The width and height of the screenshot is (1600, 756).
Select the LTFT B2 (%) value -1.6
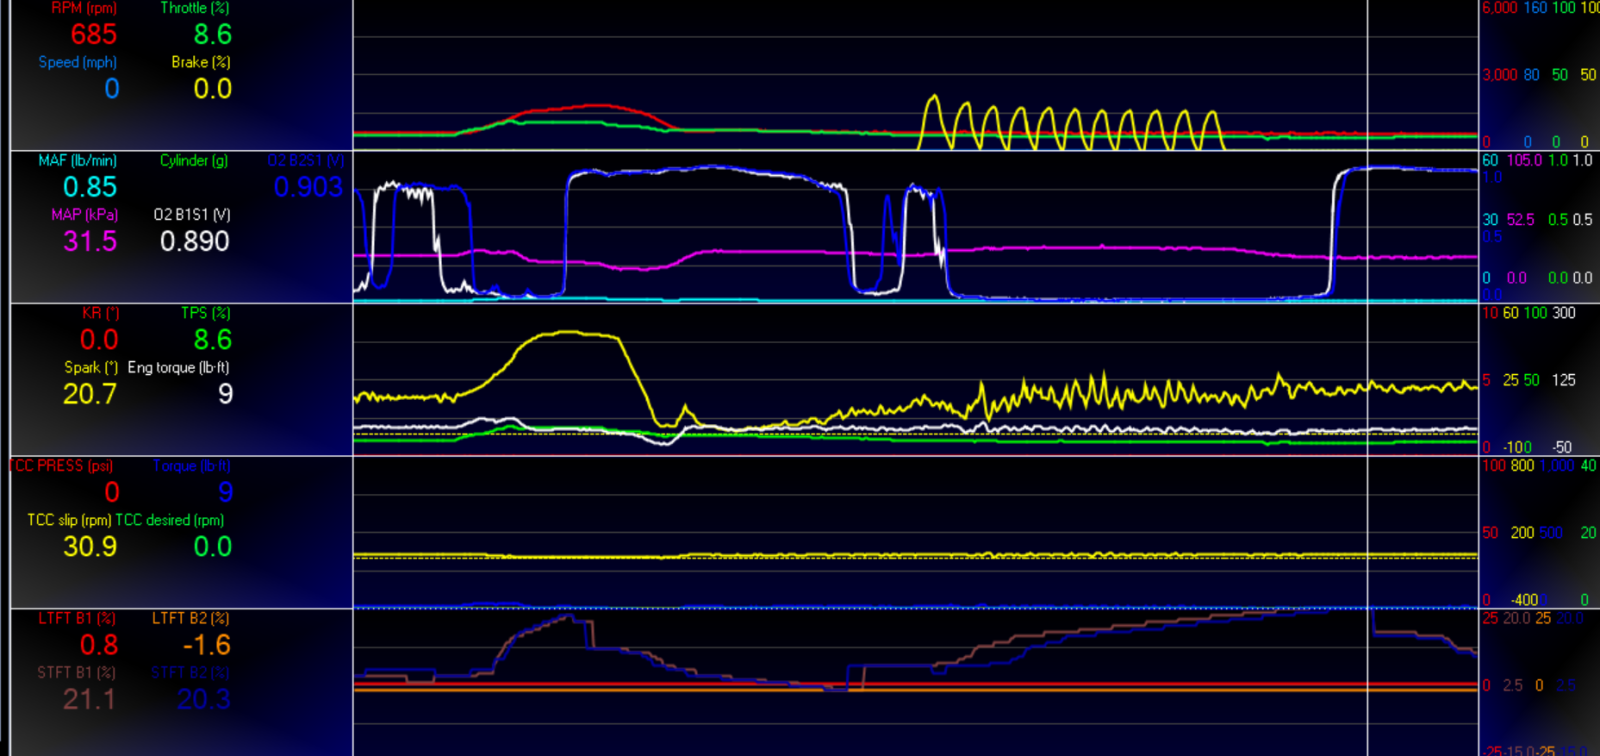(207, 645)
